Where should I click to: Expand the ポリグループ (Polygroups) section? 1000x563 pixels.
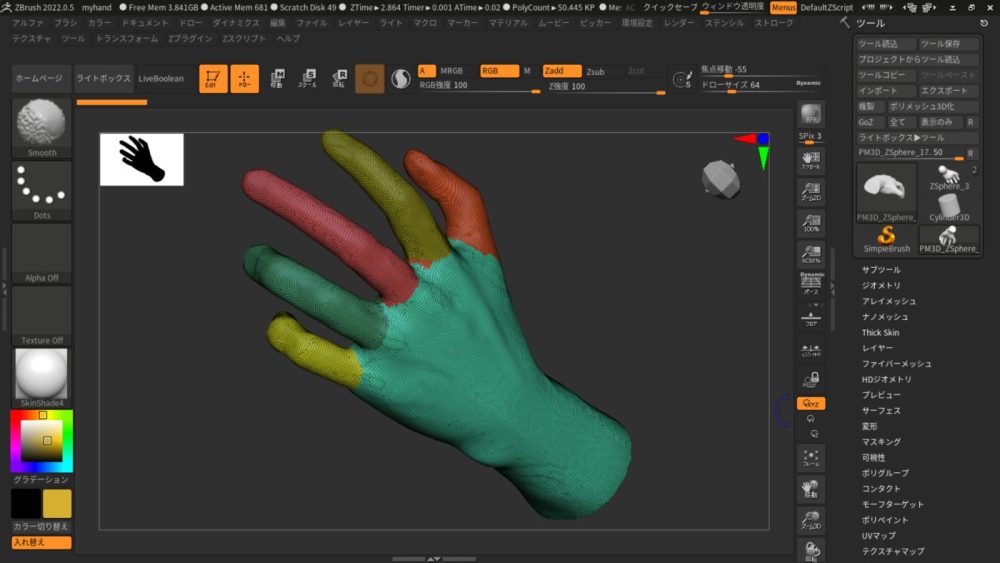885,473
